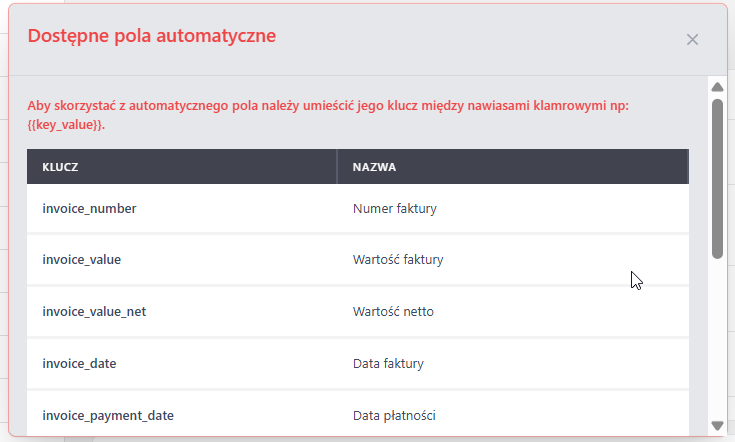
Task: Click the Data płatności name cell
Action: click(x=395, y=415)
